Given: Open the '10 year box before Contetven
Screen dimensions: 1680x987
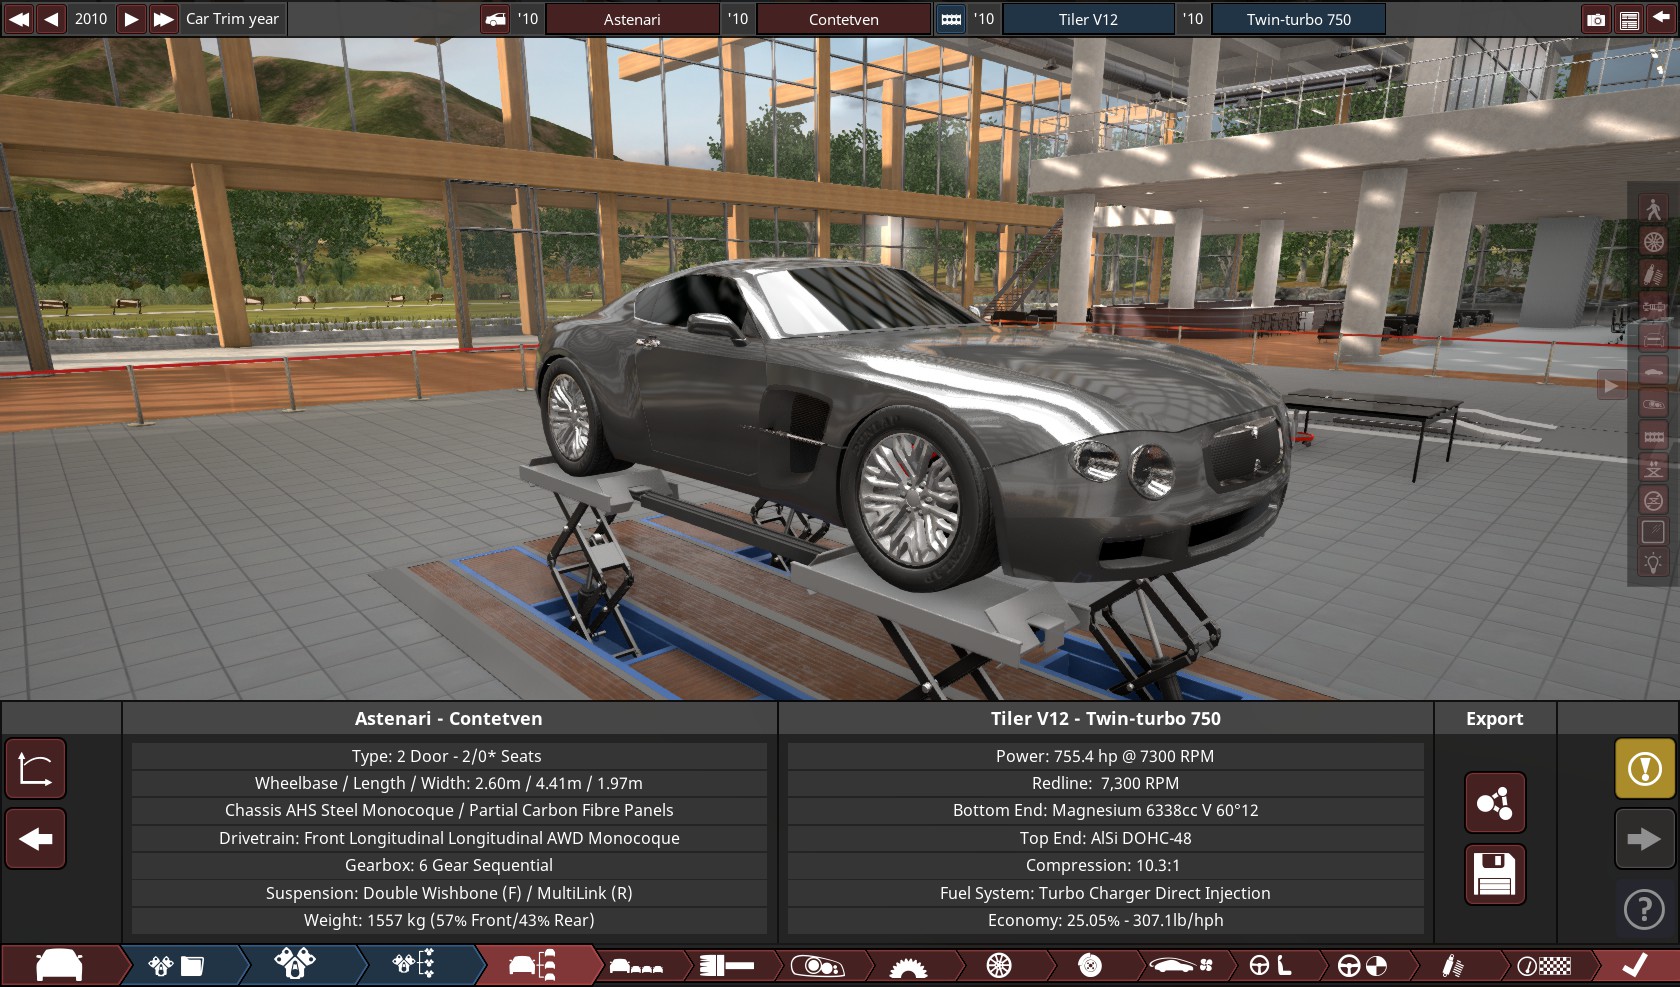Looking at the screenshot, I should click(738, 19).
